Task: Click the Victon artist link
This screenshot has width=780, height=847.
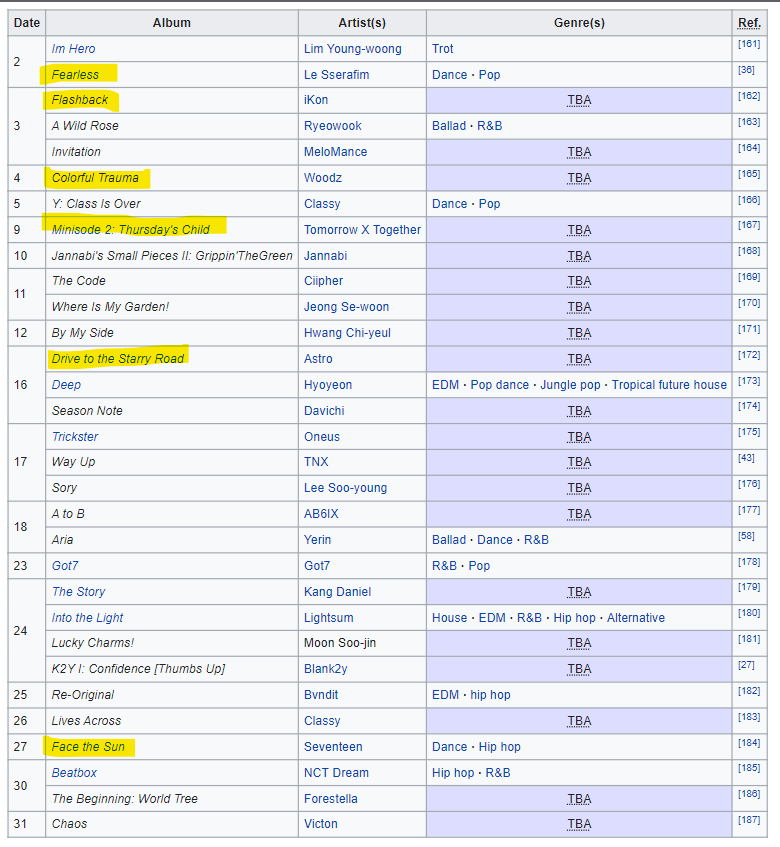Action: click(321, 824)
